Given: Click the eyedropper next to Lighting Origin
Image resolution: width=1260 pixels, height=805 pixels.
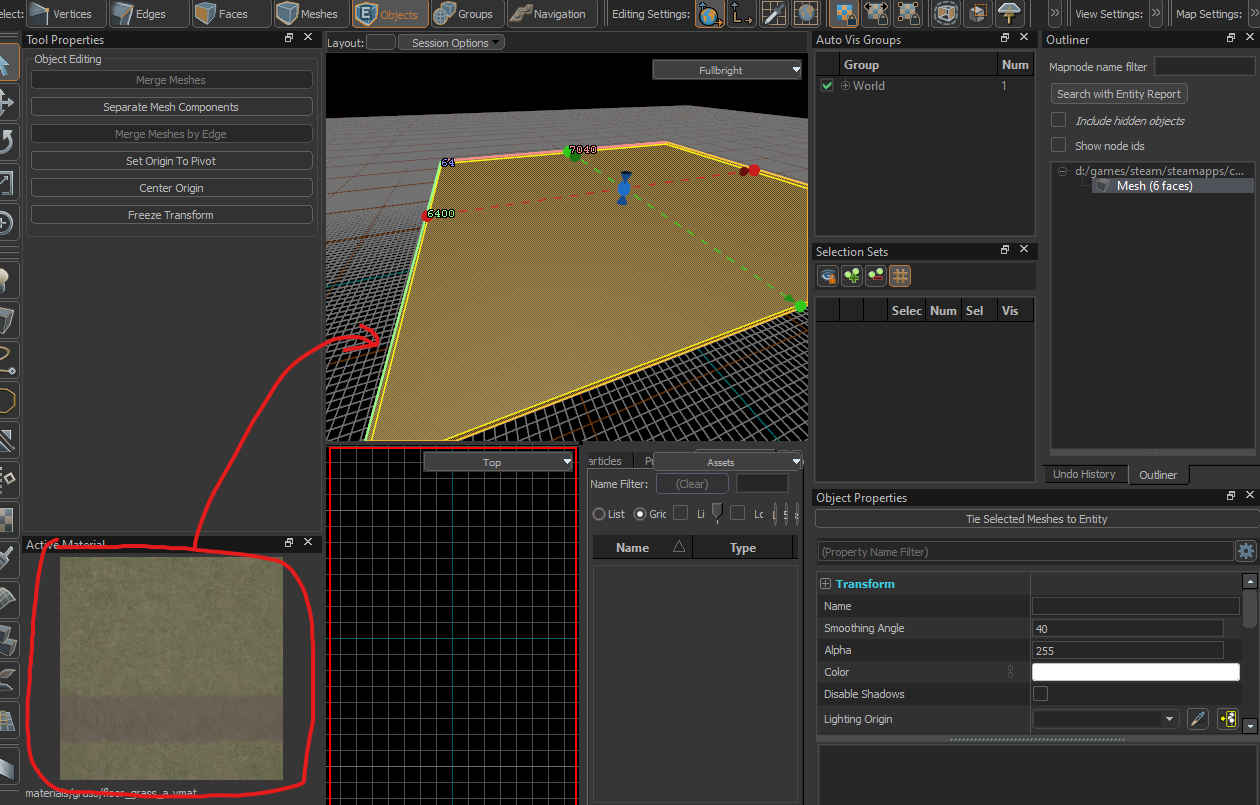Looking at the screenshot, I should 1197,719.
